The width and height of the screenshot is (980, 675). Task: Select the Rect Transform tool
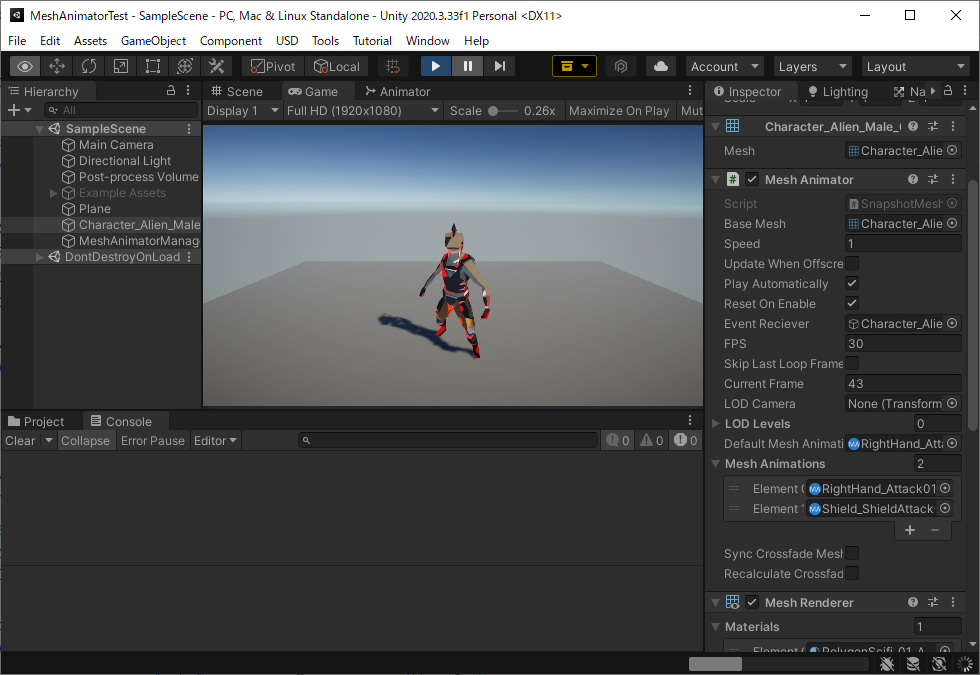[152, 66]
